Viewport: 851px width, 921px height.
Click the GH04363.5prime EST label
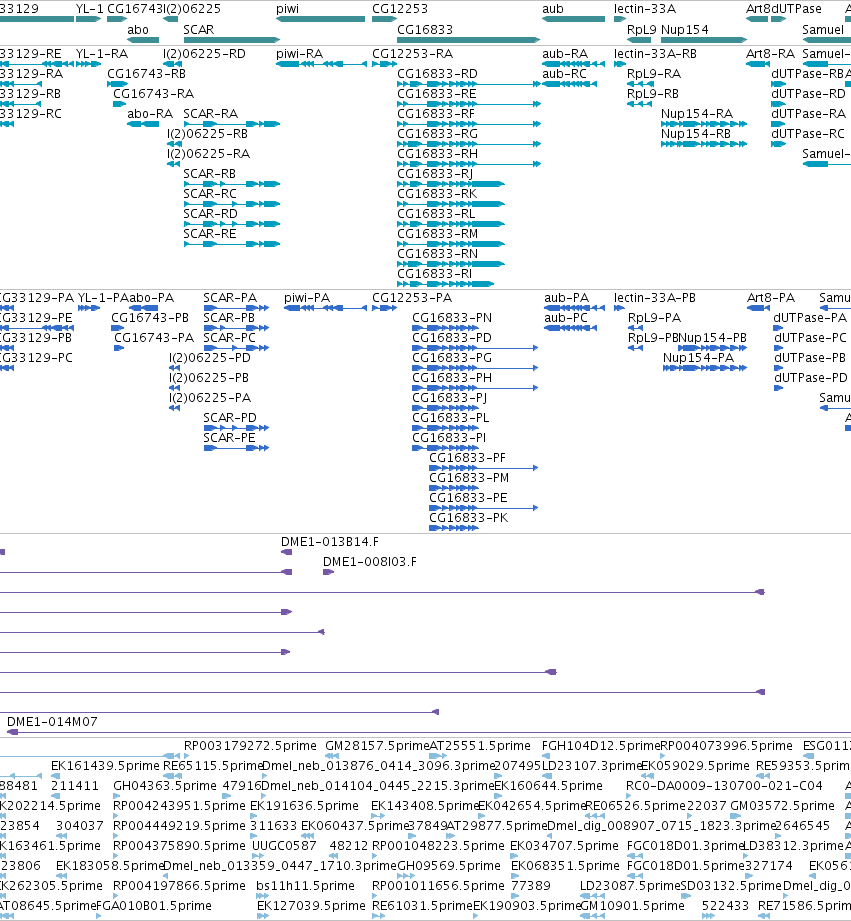pos(165,786)
